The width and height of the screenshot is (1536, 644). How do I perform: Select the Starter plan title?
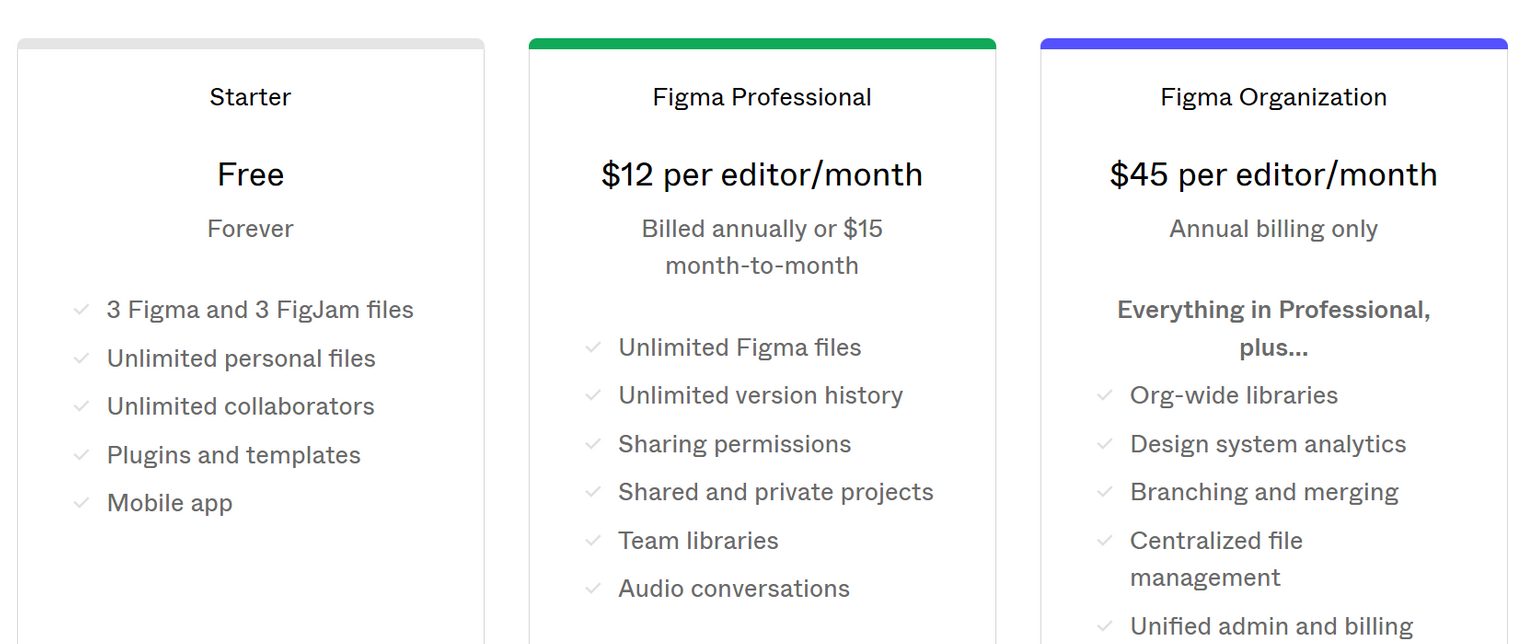tap(250, 97)
